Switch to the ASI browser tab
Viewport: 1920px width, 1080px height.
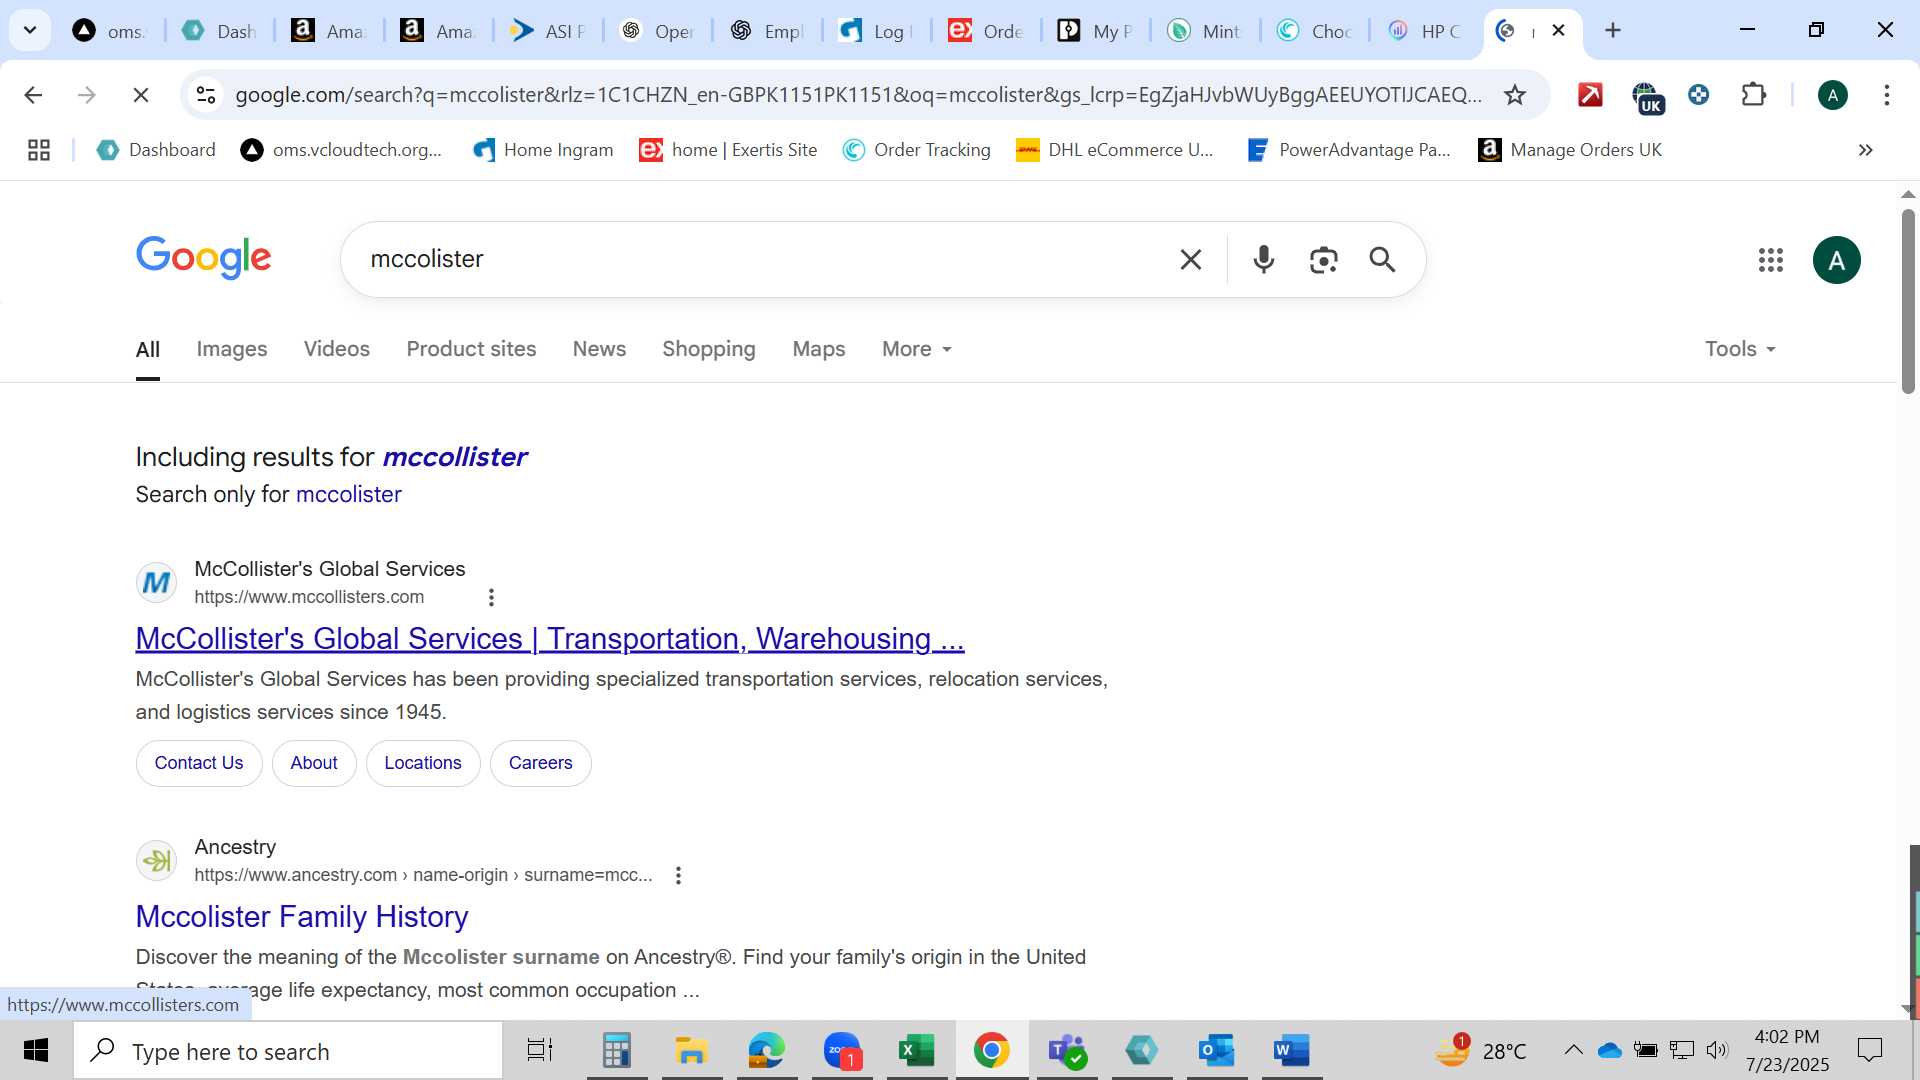[548, 31]
